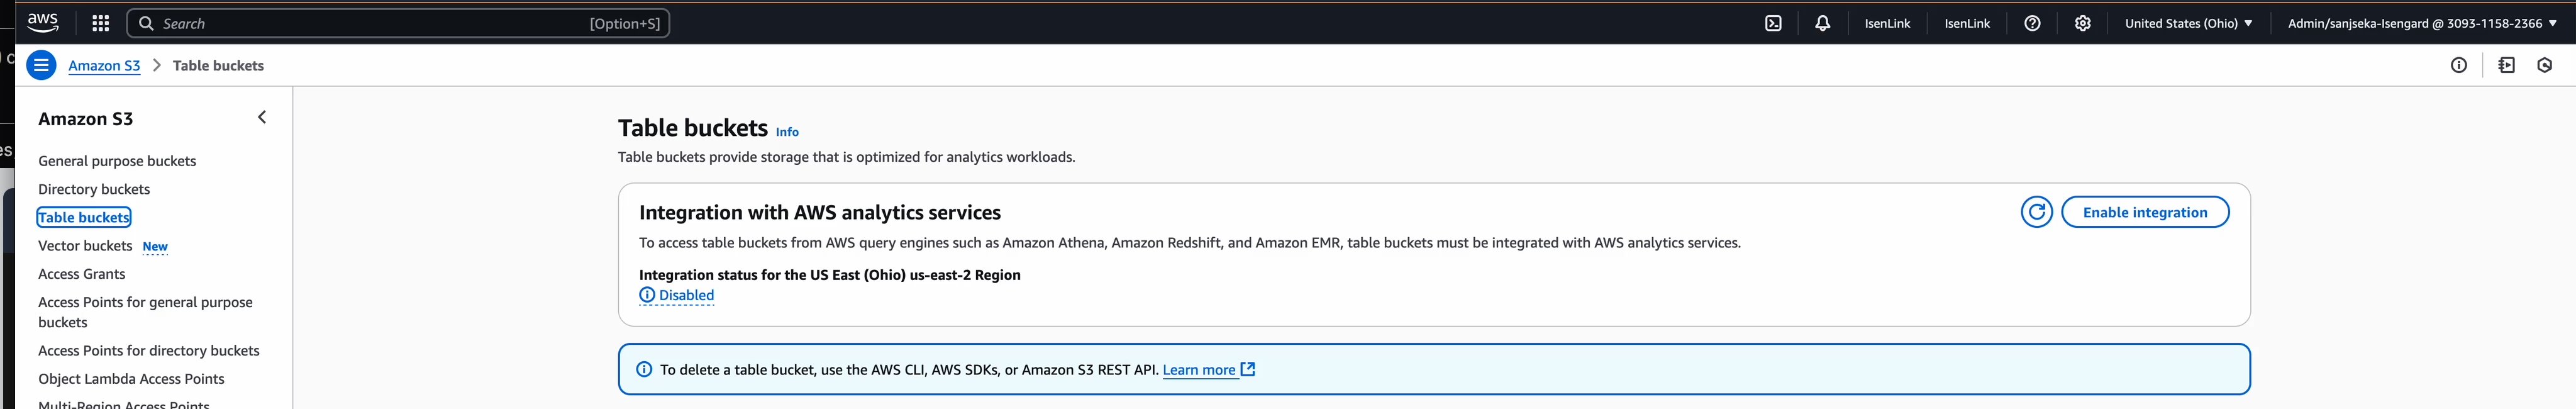The height and width of the screenshot is (409, 2576).
Task: Click the AWS logo home icon
Action: point(43,22)
